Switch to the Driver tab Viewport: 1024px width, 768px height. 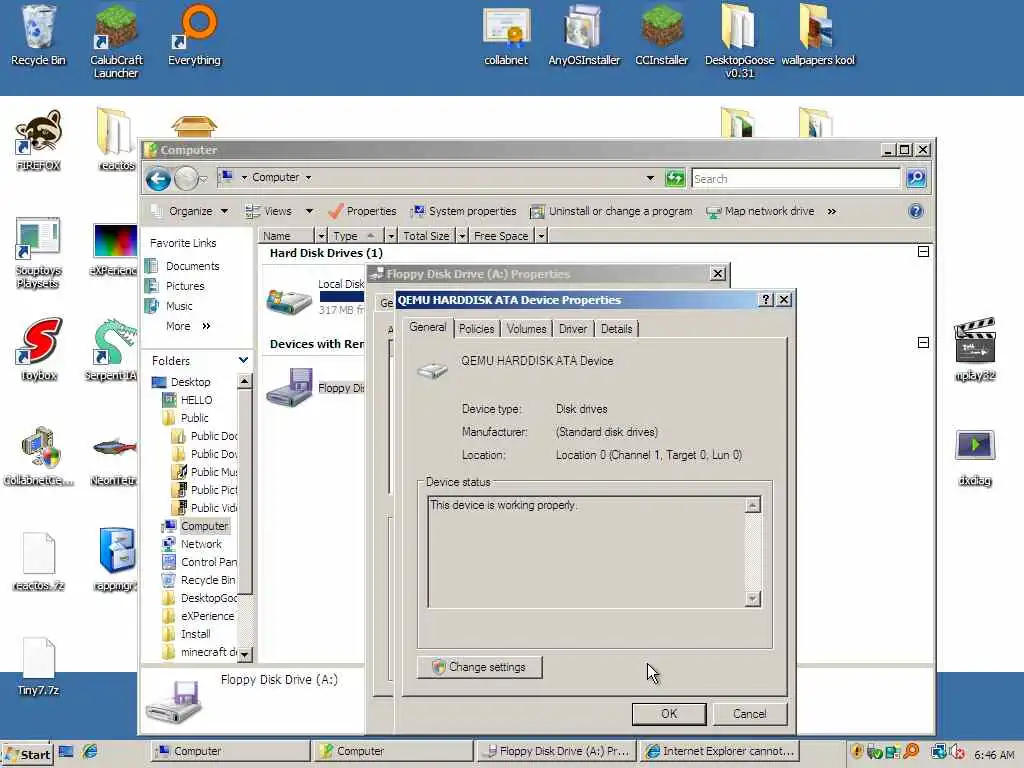[x=573, y=329]
